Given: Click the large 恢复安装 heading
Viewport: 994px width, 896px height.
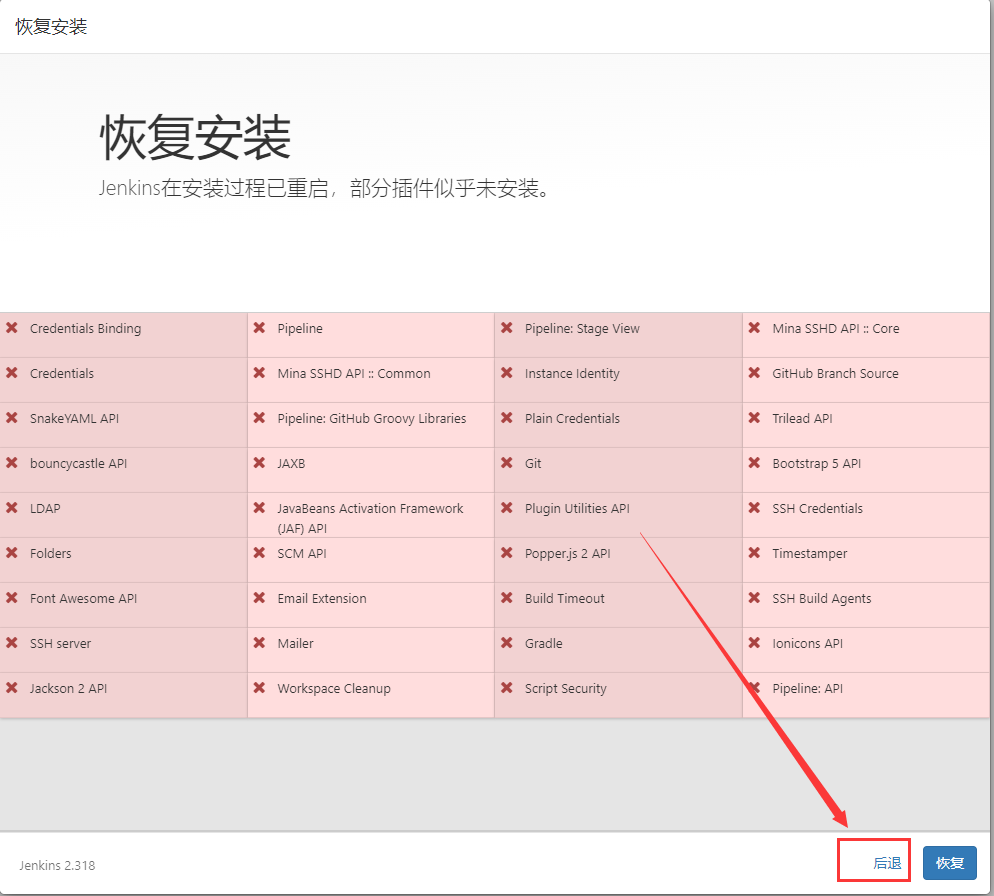Looking at the screenshot, I should pyautogui.click(x=195, y=137).
